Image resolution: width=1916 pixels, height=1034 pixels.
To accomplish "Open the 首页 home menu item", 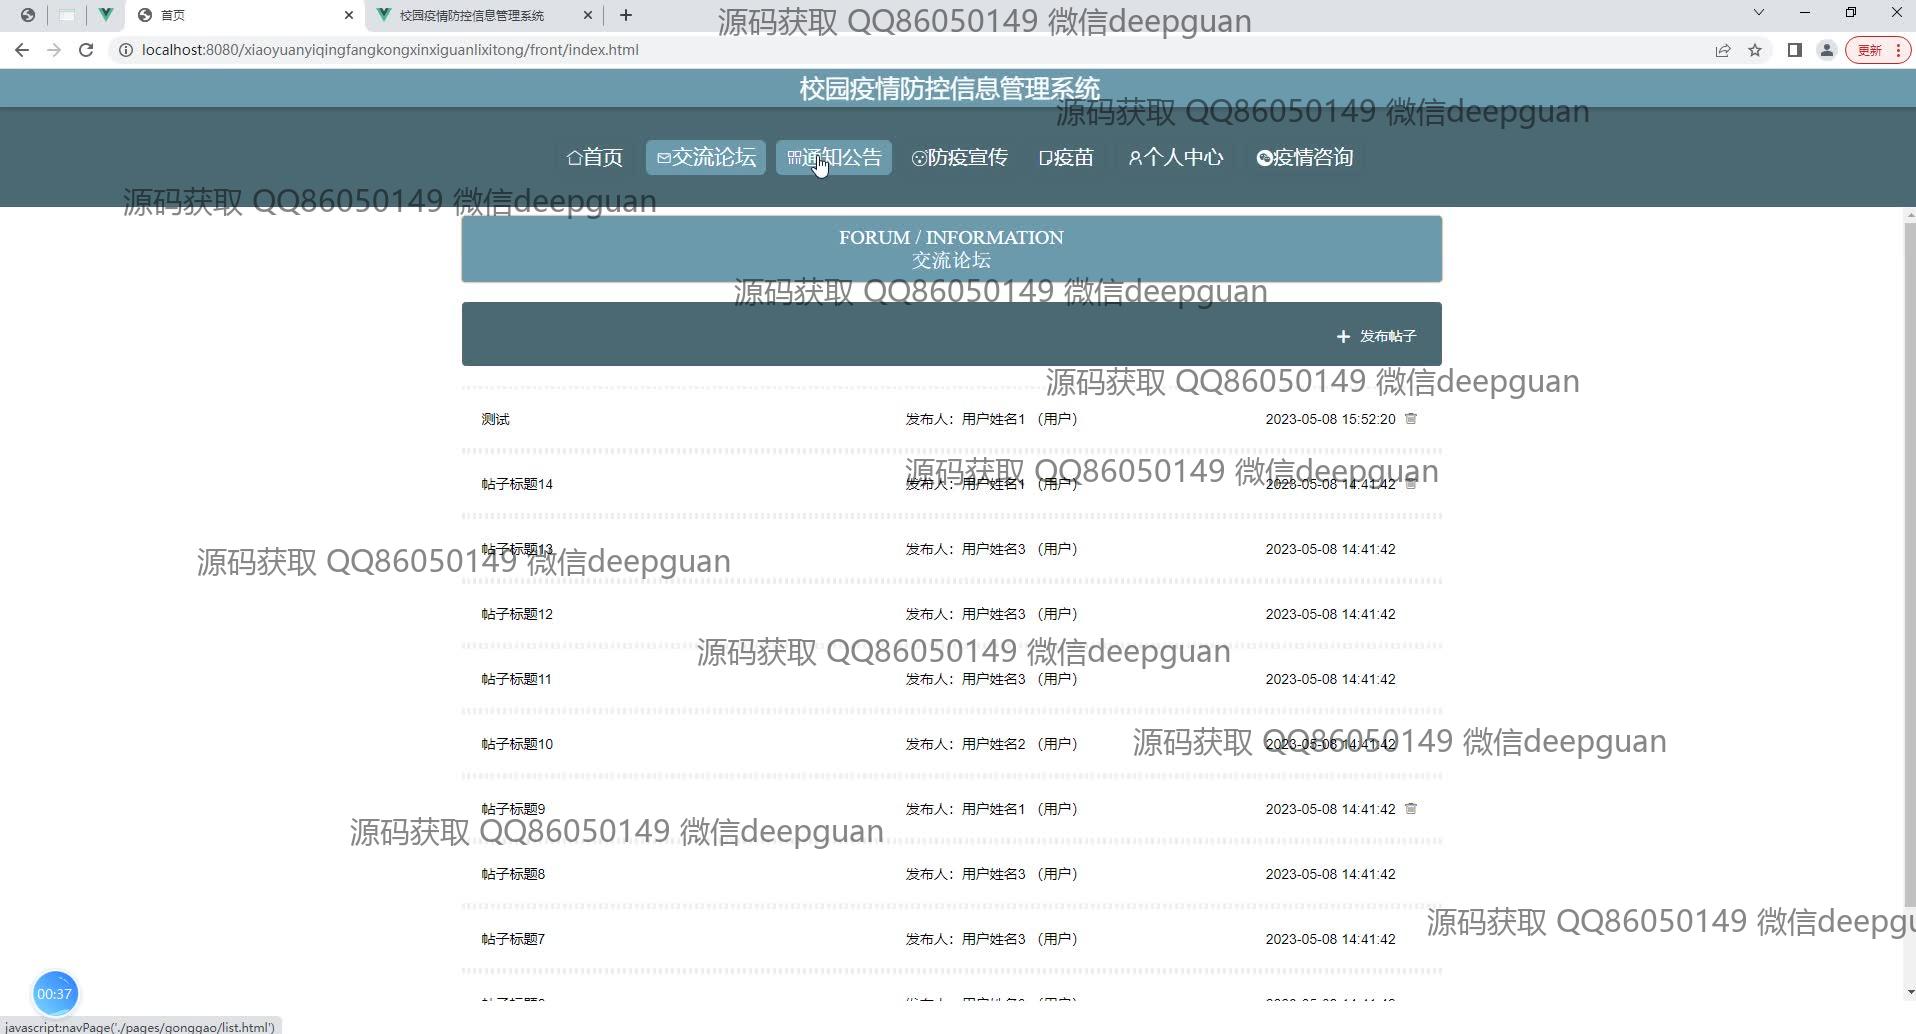I will click(595, 158).
